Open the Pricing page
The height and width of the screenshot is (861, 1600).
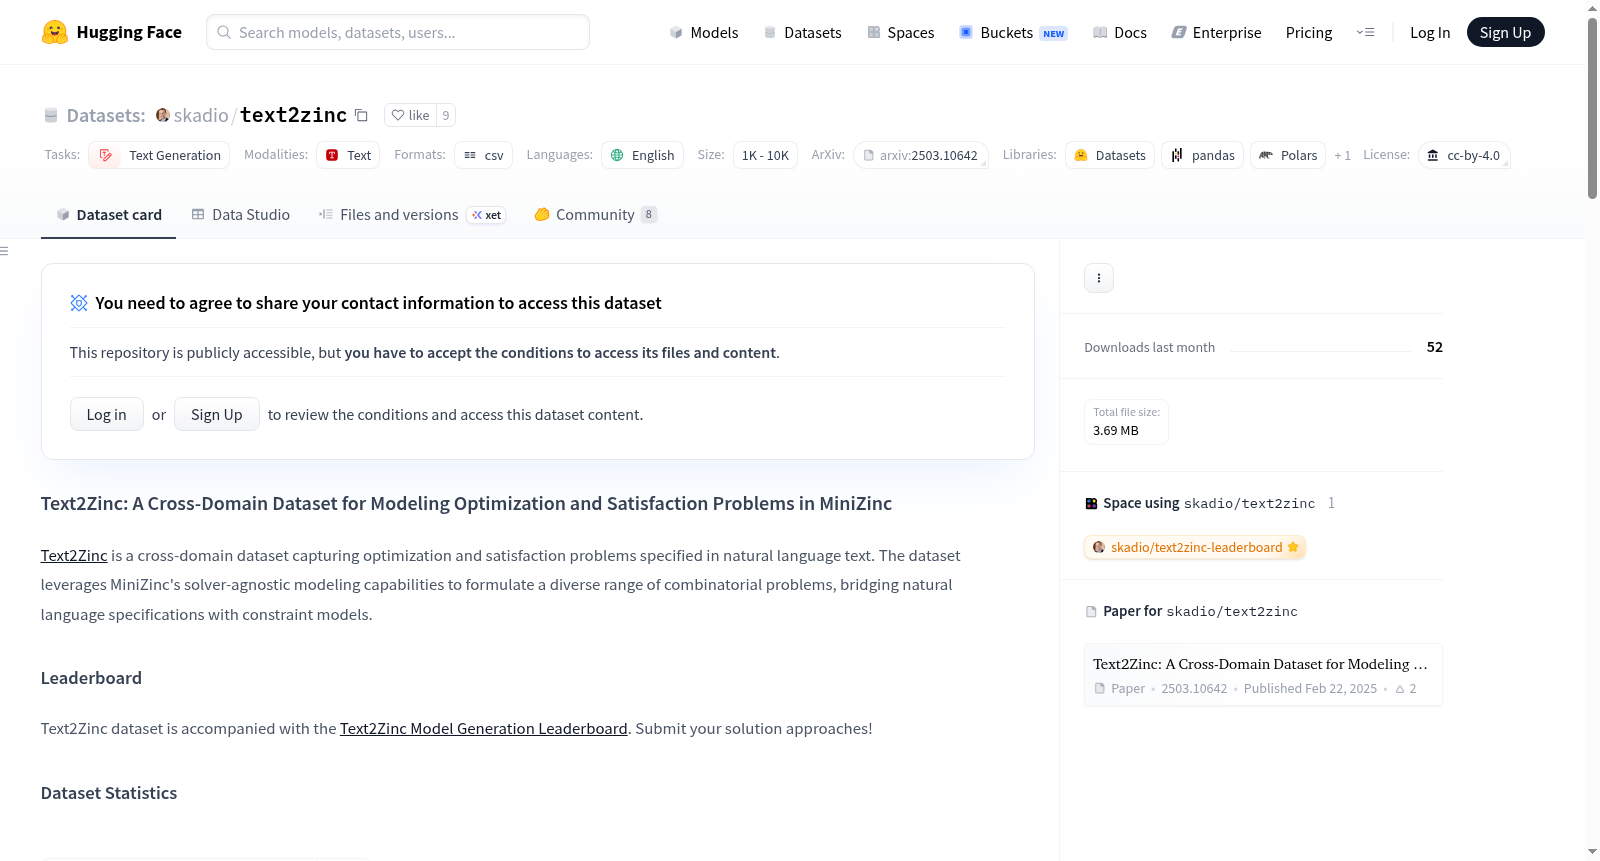point(1309,32)
